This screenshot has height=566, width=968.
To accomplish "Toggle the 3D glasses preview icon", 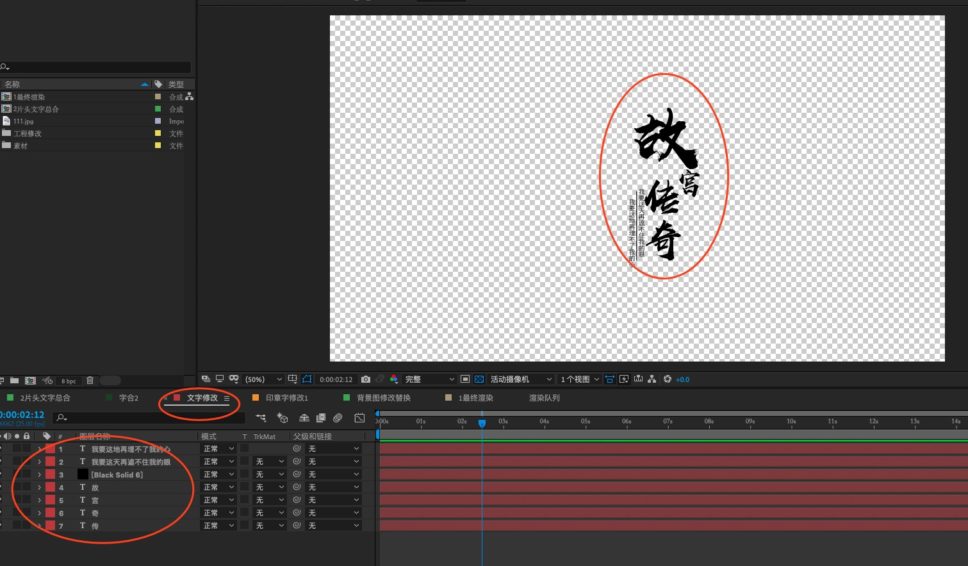I will [x=235, y=379].
